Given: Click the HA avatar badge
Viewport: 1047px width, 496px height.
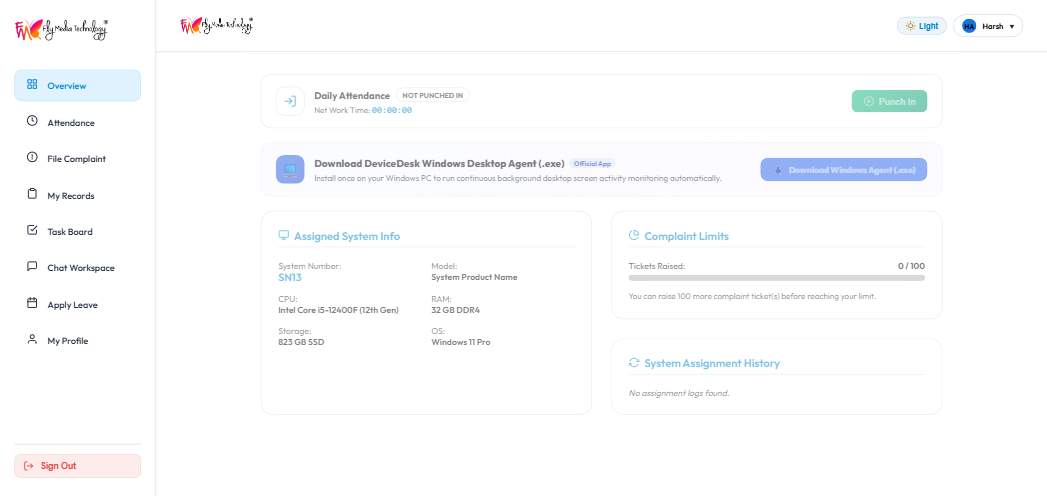Looking at the screenshot, I should pos(969,26).
